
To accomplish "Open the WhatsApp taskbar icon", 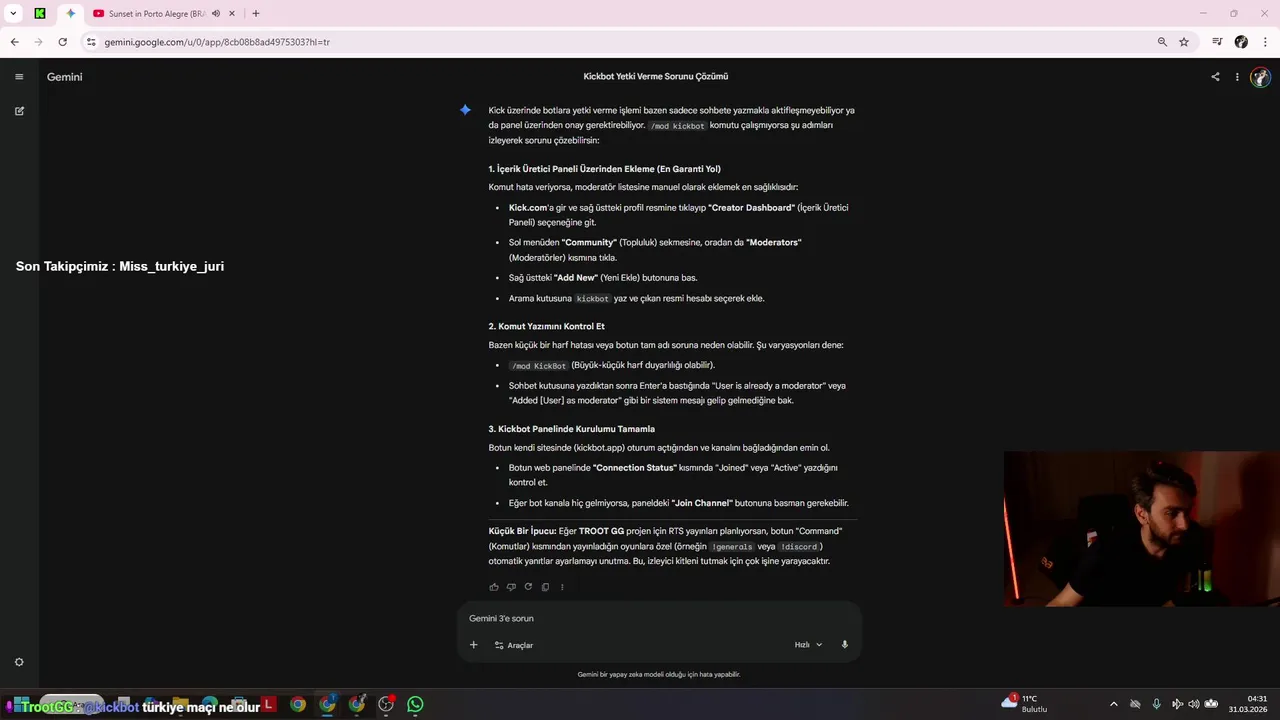I will (x=415, y=705).
